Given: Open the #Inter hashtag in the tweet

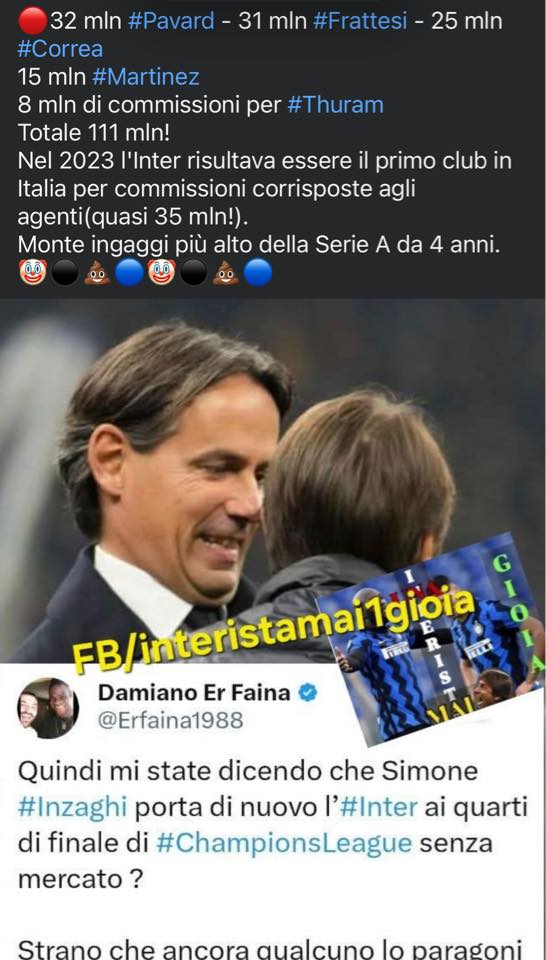Looking at the screenshot, I should pos(378,808).
